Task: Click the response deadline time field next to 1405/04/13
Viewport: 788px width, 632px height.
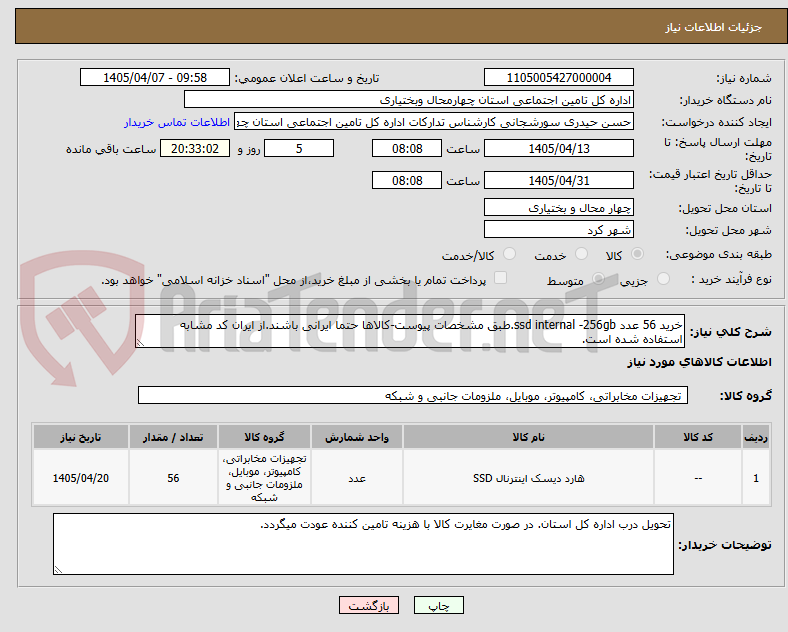Action: (x=407, y=148)
